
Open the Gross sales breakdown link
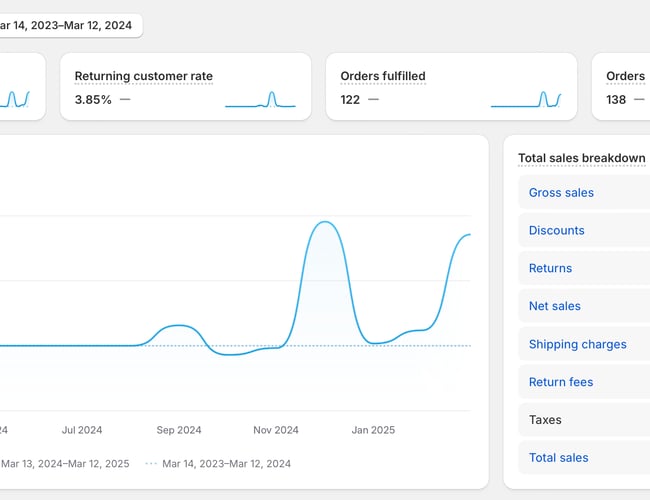tap(561, 193)
